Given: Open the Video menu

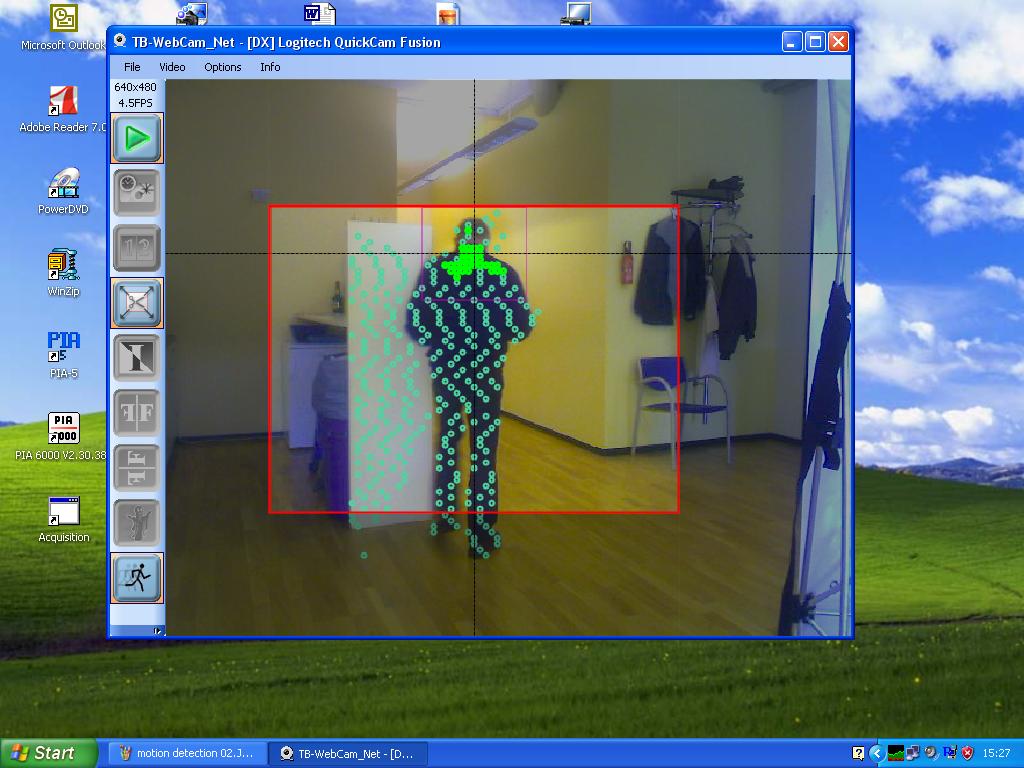Looking at the screenshot, I should pyautogui.click(x=172, y=67).
